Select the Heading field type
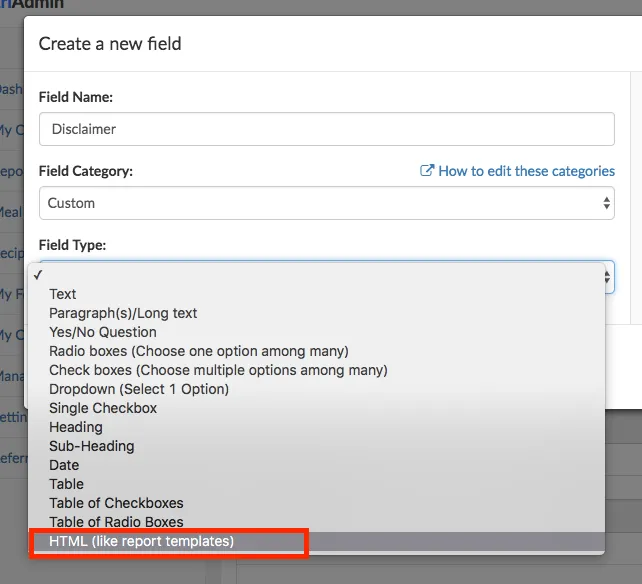Viewport: 642px width, 584px height. 76,427
